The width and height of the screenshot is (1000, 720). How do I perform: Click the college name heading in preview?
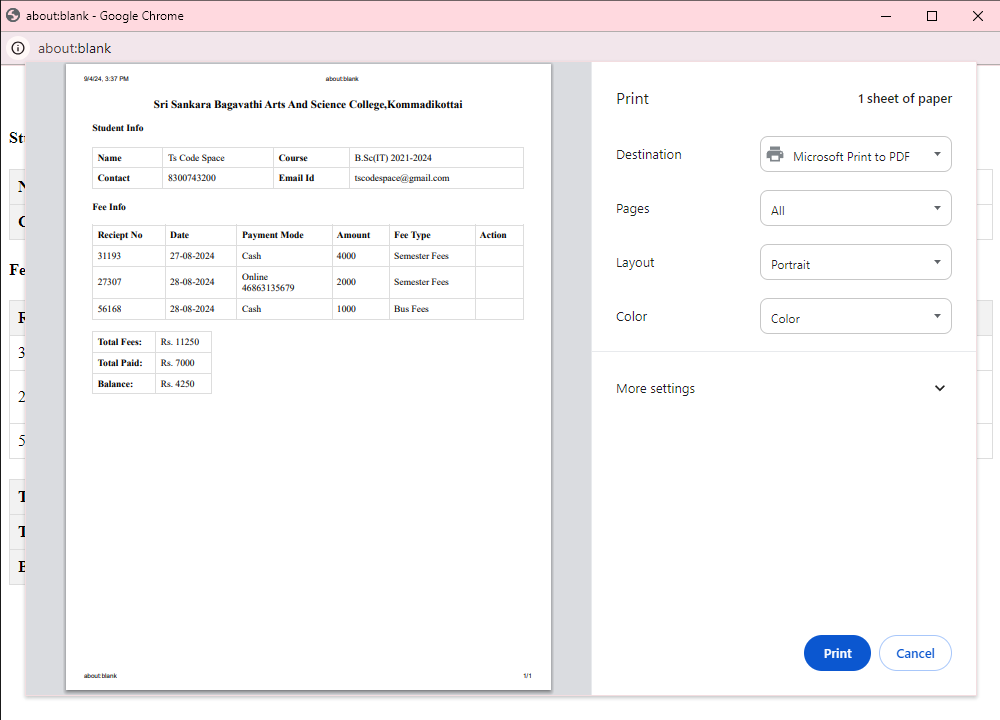(x=308, y=104)
